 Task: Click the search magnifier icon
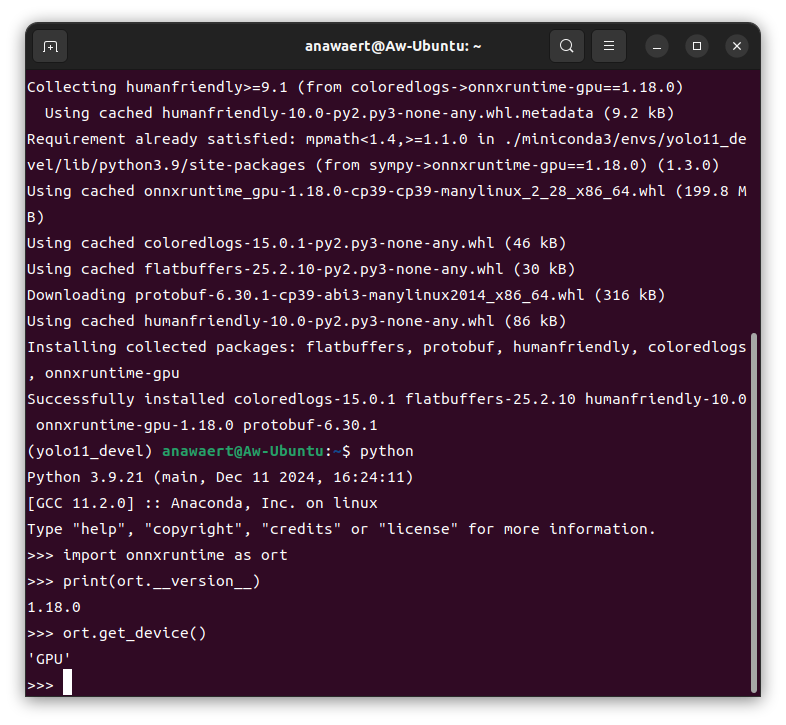567,46
